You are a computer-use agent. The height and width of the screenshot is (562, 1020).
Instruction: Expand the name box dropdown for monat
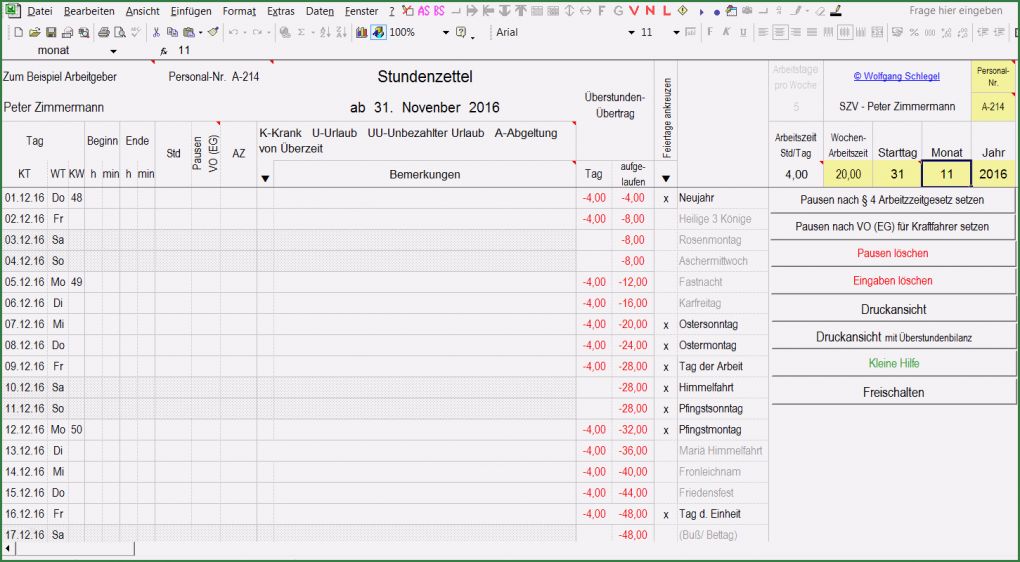point(113,50)
